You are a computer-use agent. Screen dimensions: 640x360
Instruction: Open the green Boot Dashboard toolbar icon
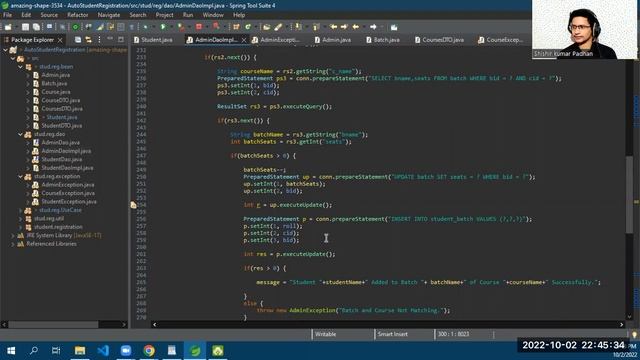[75, 27]
